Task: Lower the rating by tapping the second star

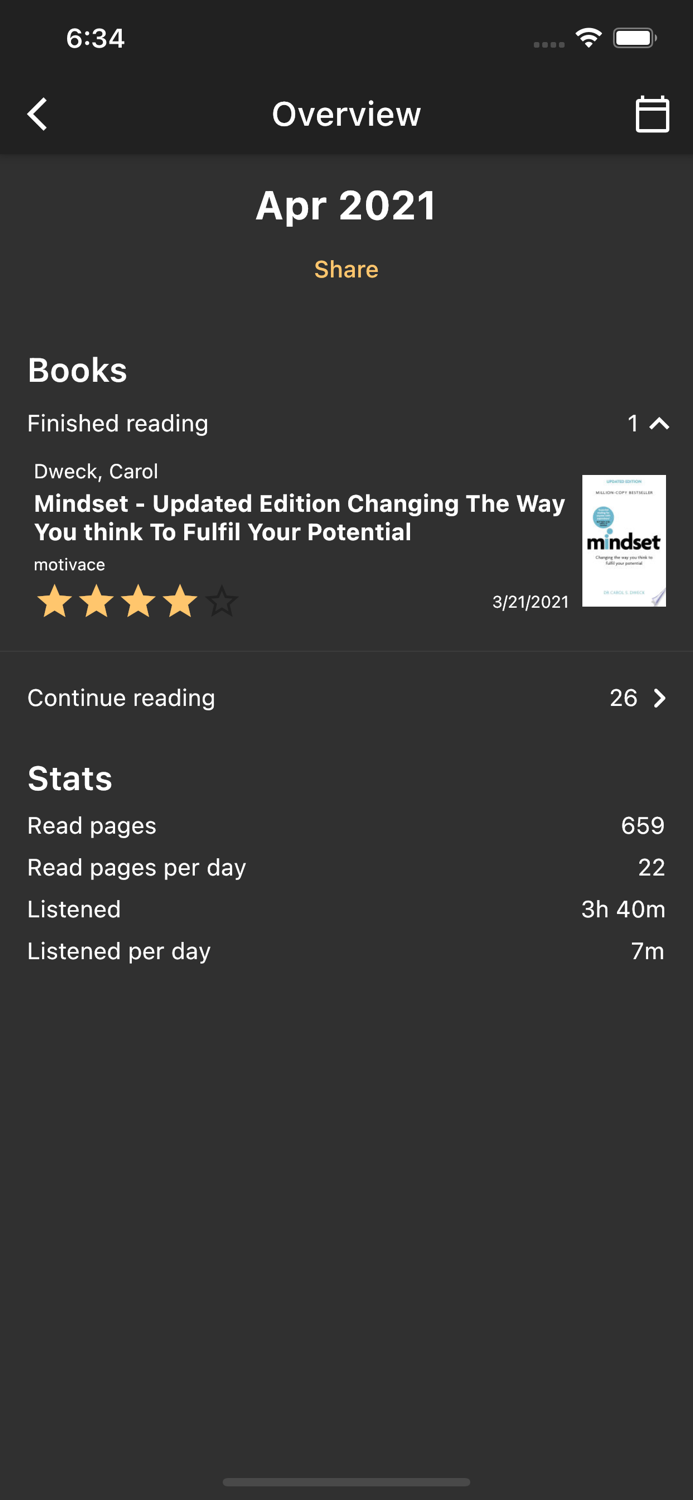Action: (x=96, y=601)
